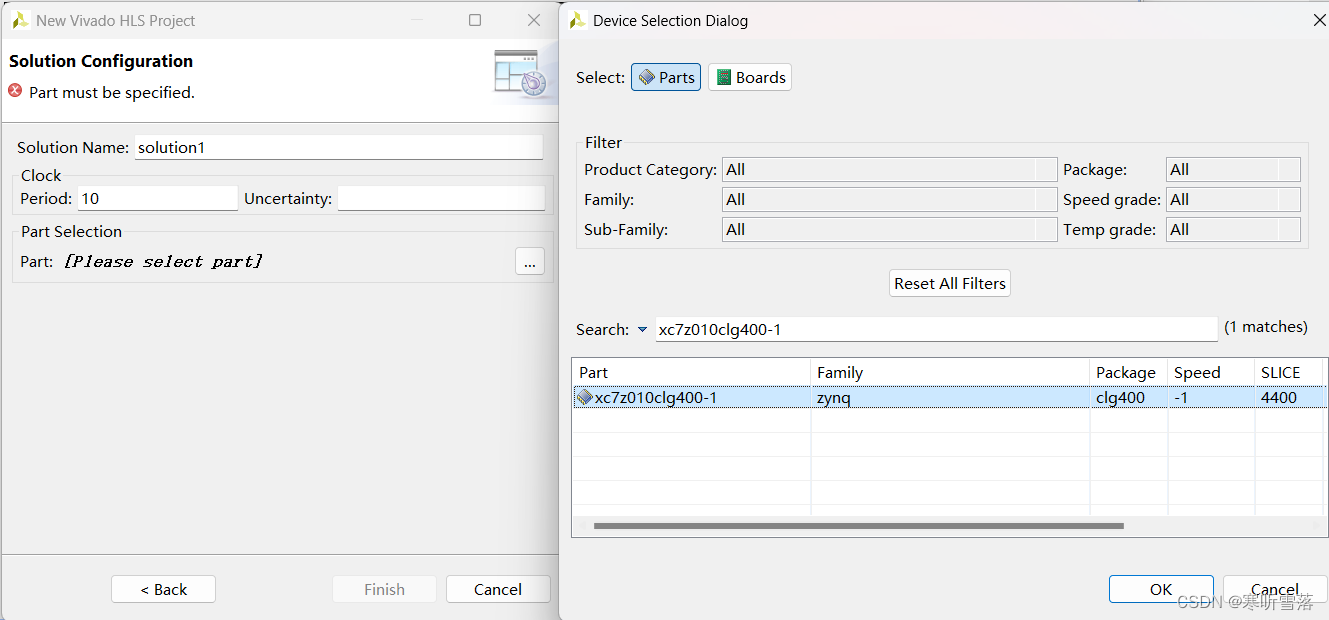Close the Device Selection Dialog window
The width and height of the screenshot is (1329, 620).
1318,20
